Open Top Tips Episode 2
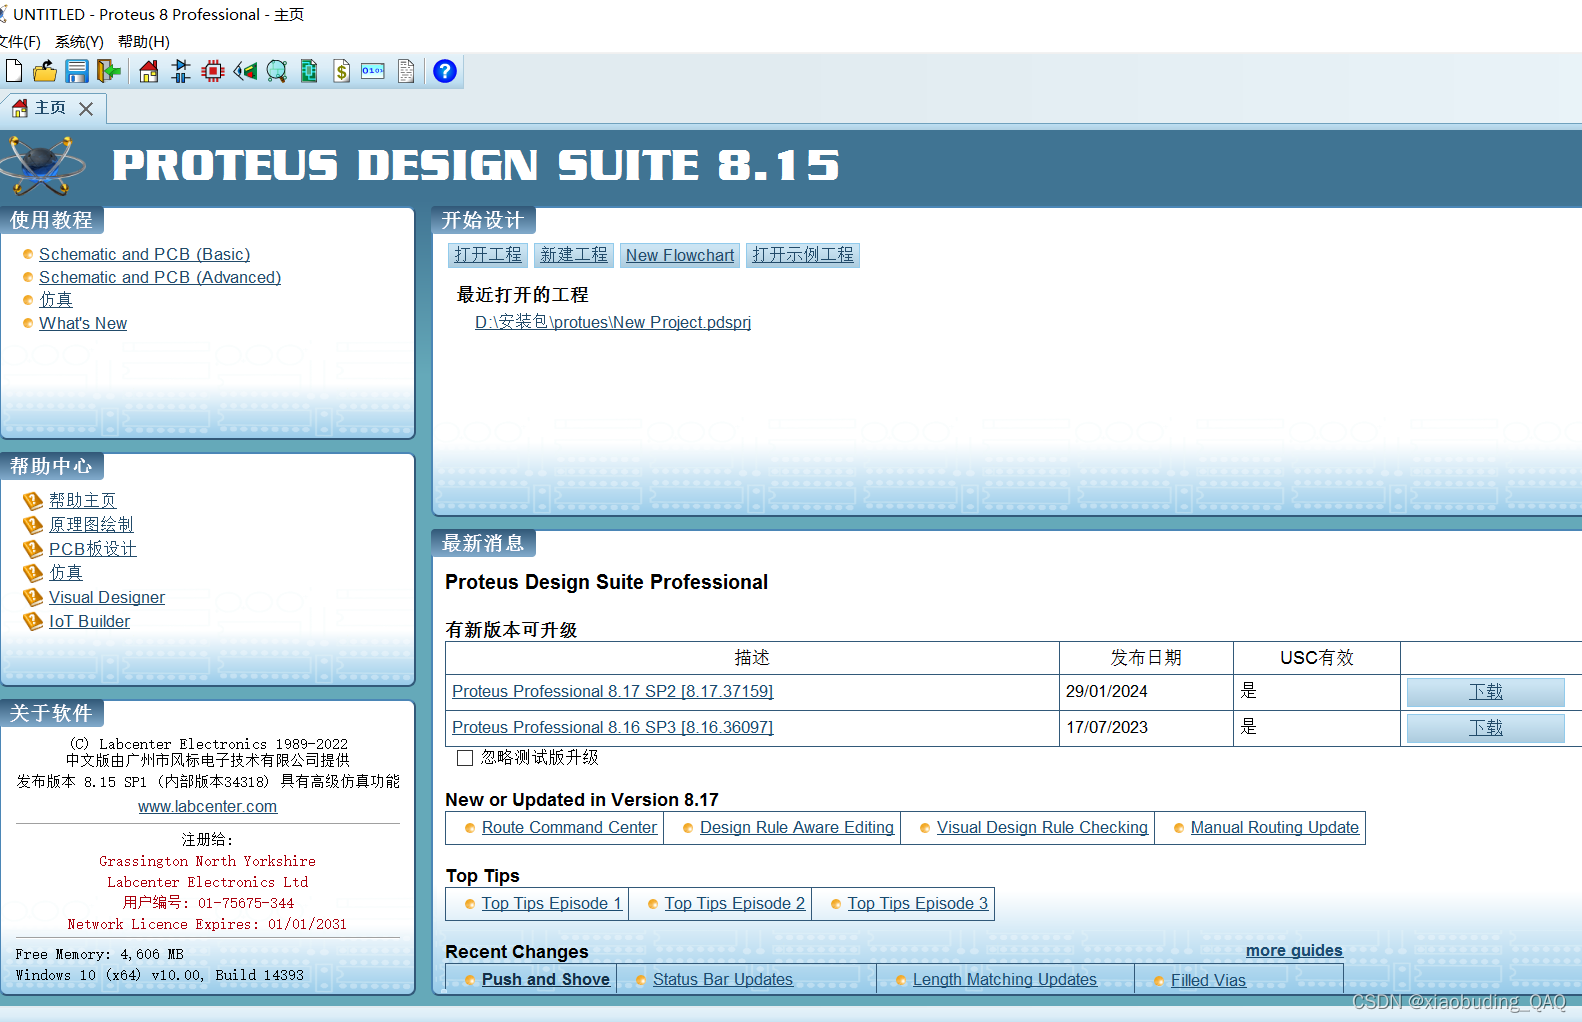This screenshot has height=1022, width=1582. coord(735,903)
